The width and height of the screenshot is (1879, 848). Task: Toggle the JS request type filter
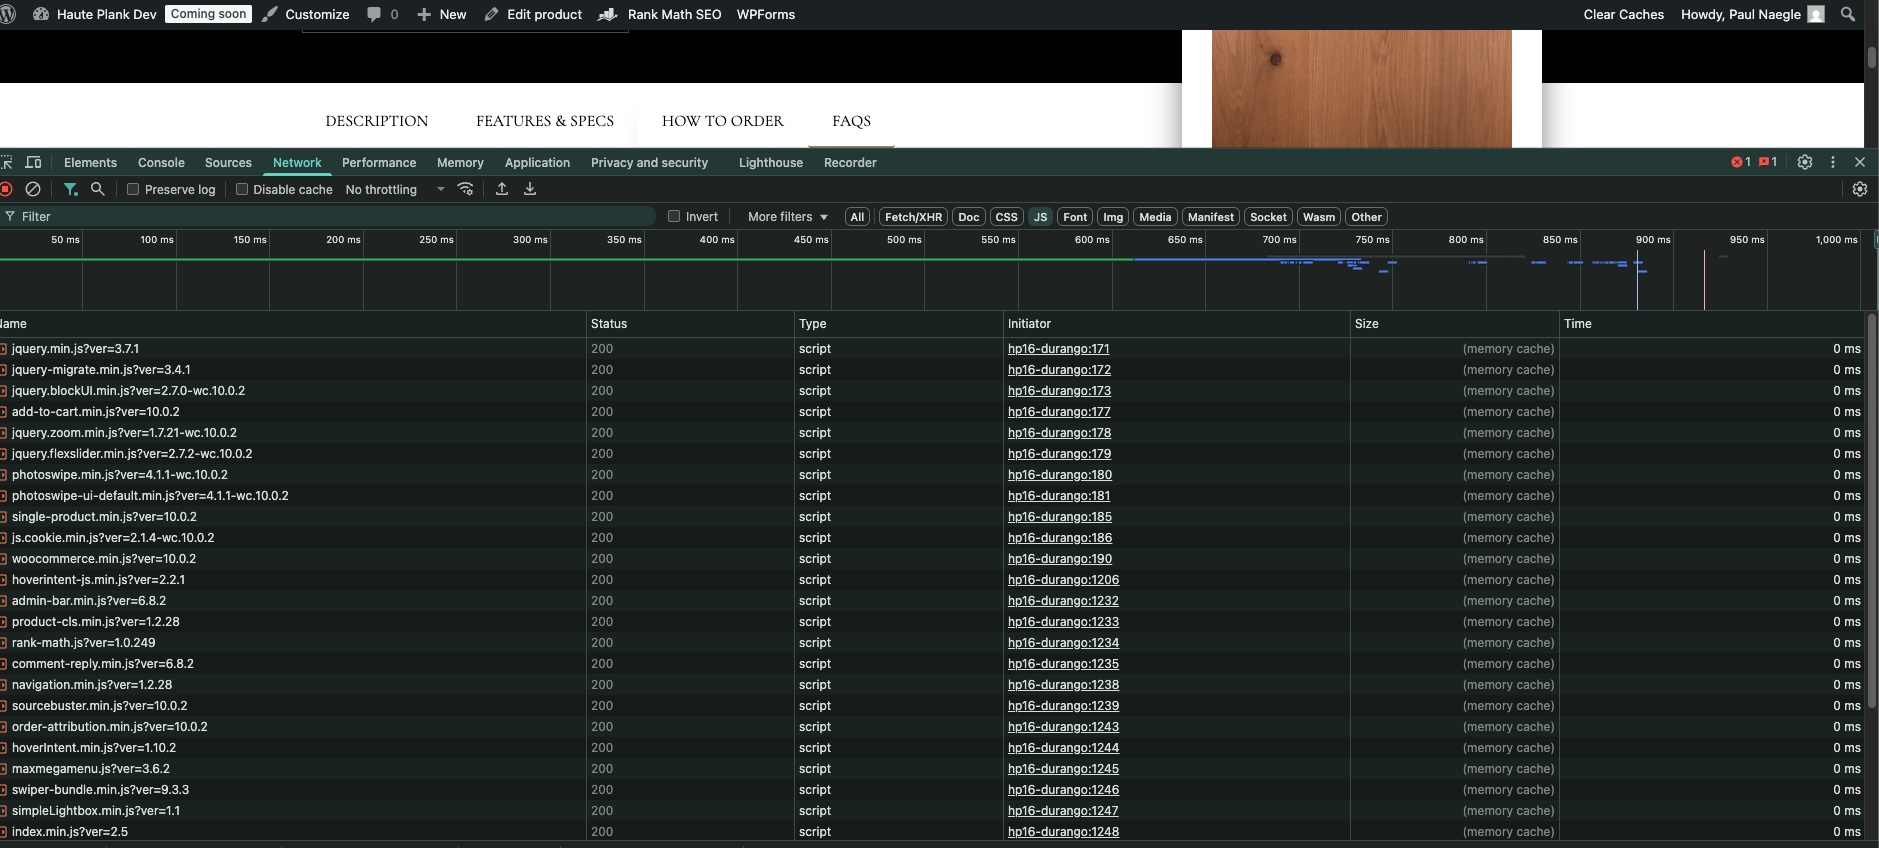1040,217
